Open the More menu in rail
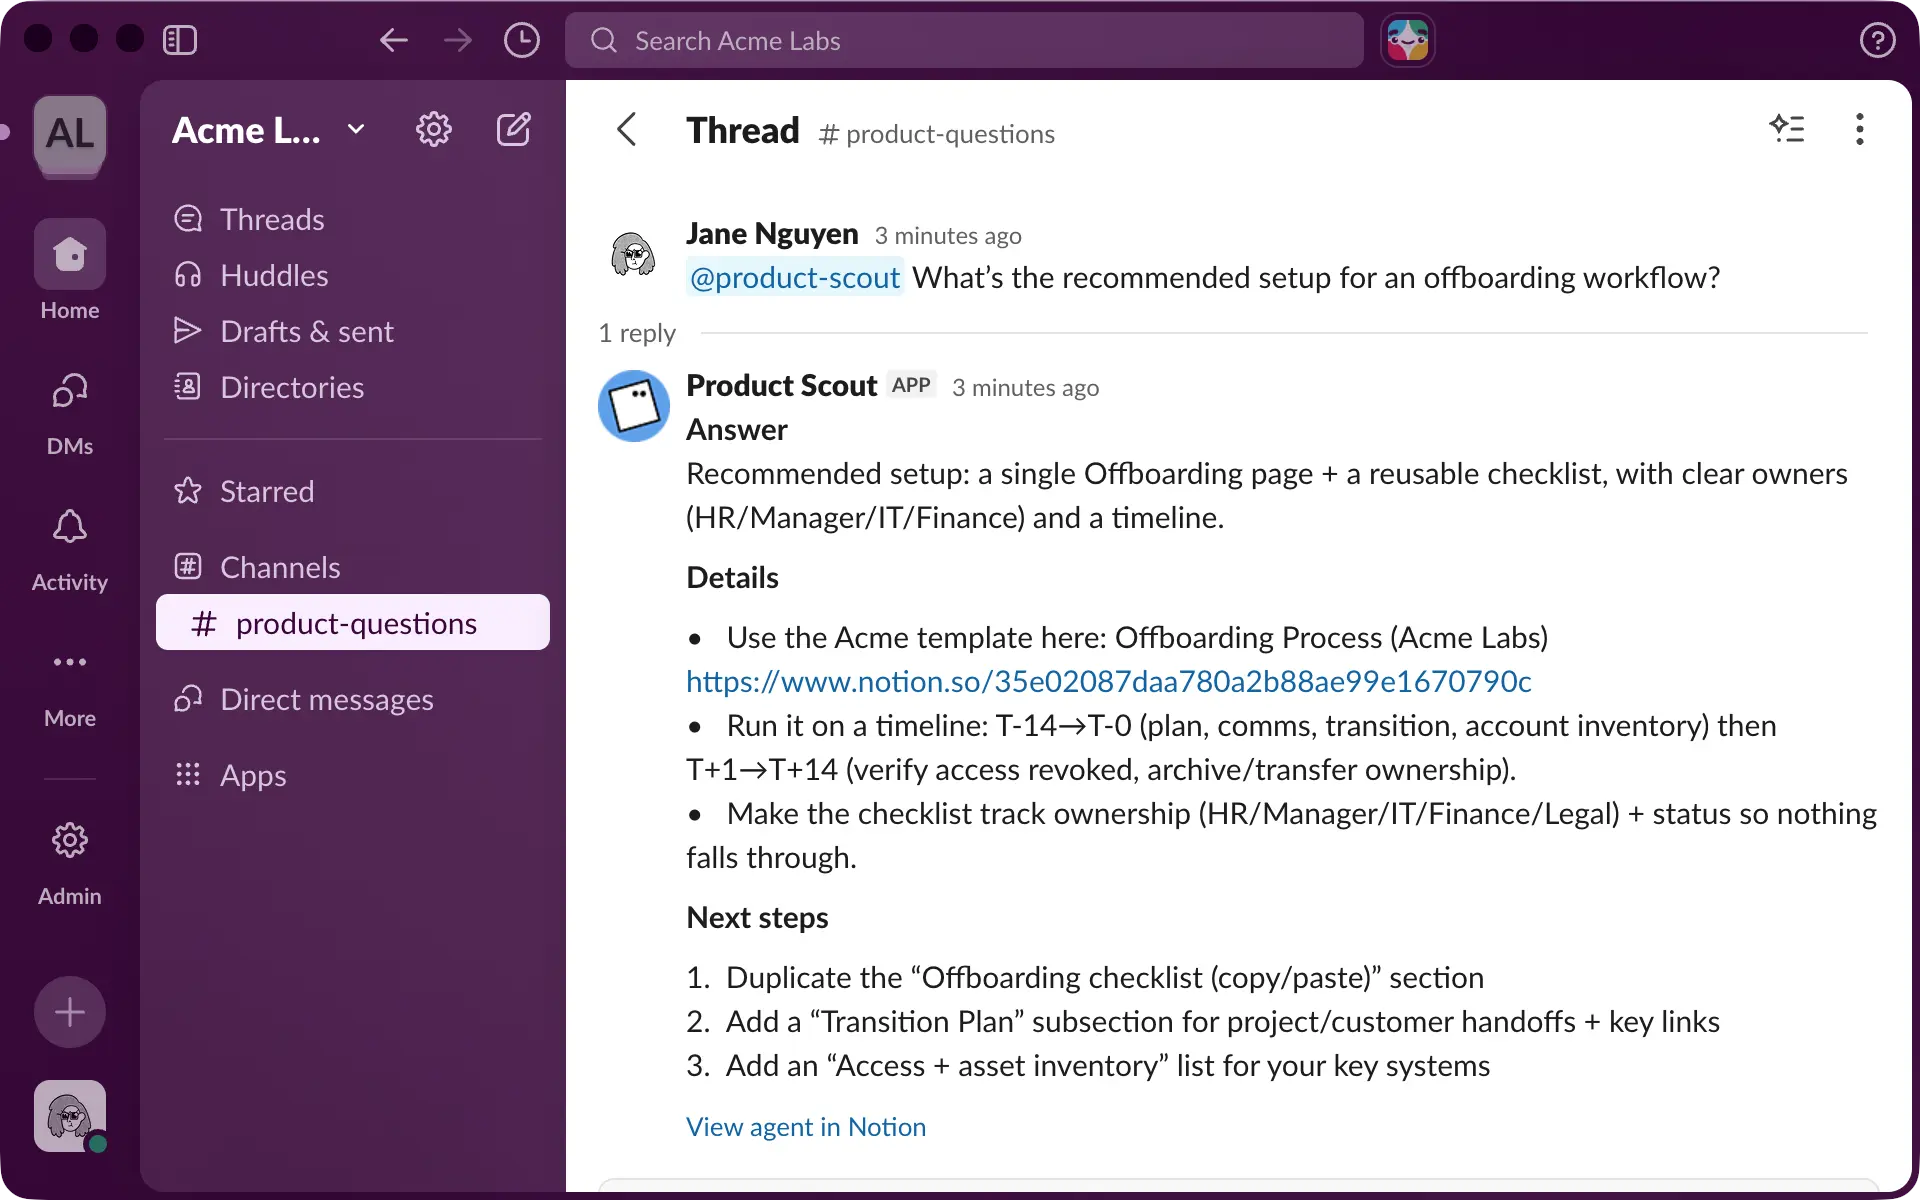 pyautogui.click(x=70, y=686)
